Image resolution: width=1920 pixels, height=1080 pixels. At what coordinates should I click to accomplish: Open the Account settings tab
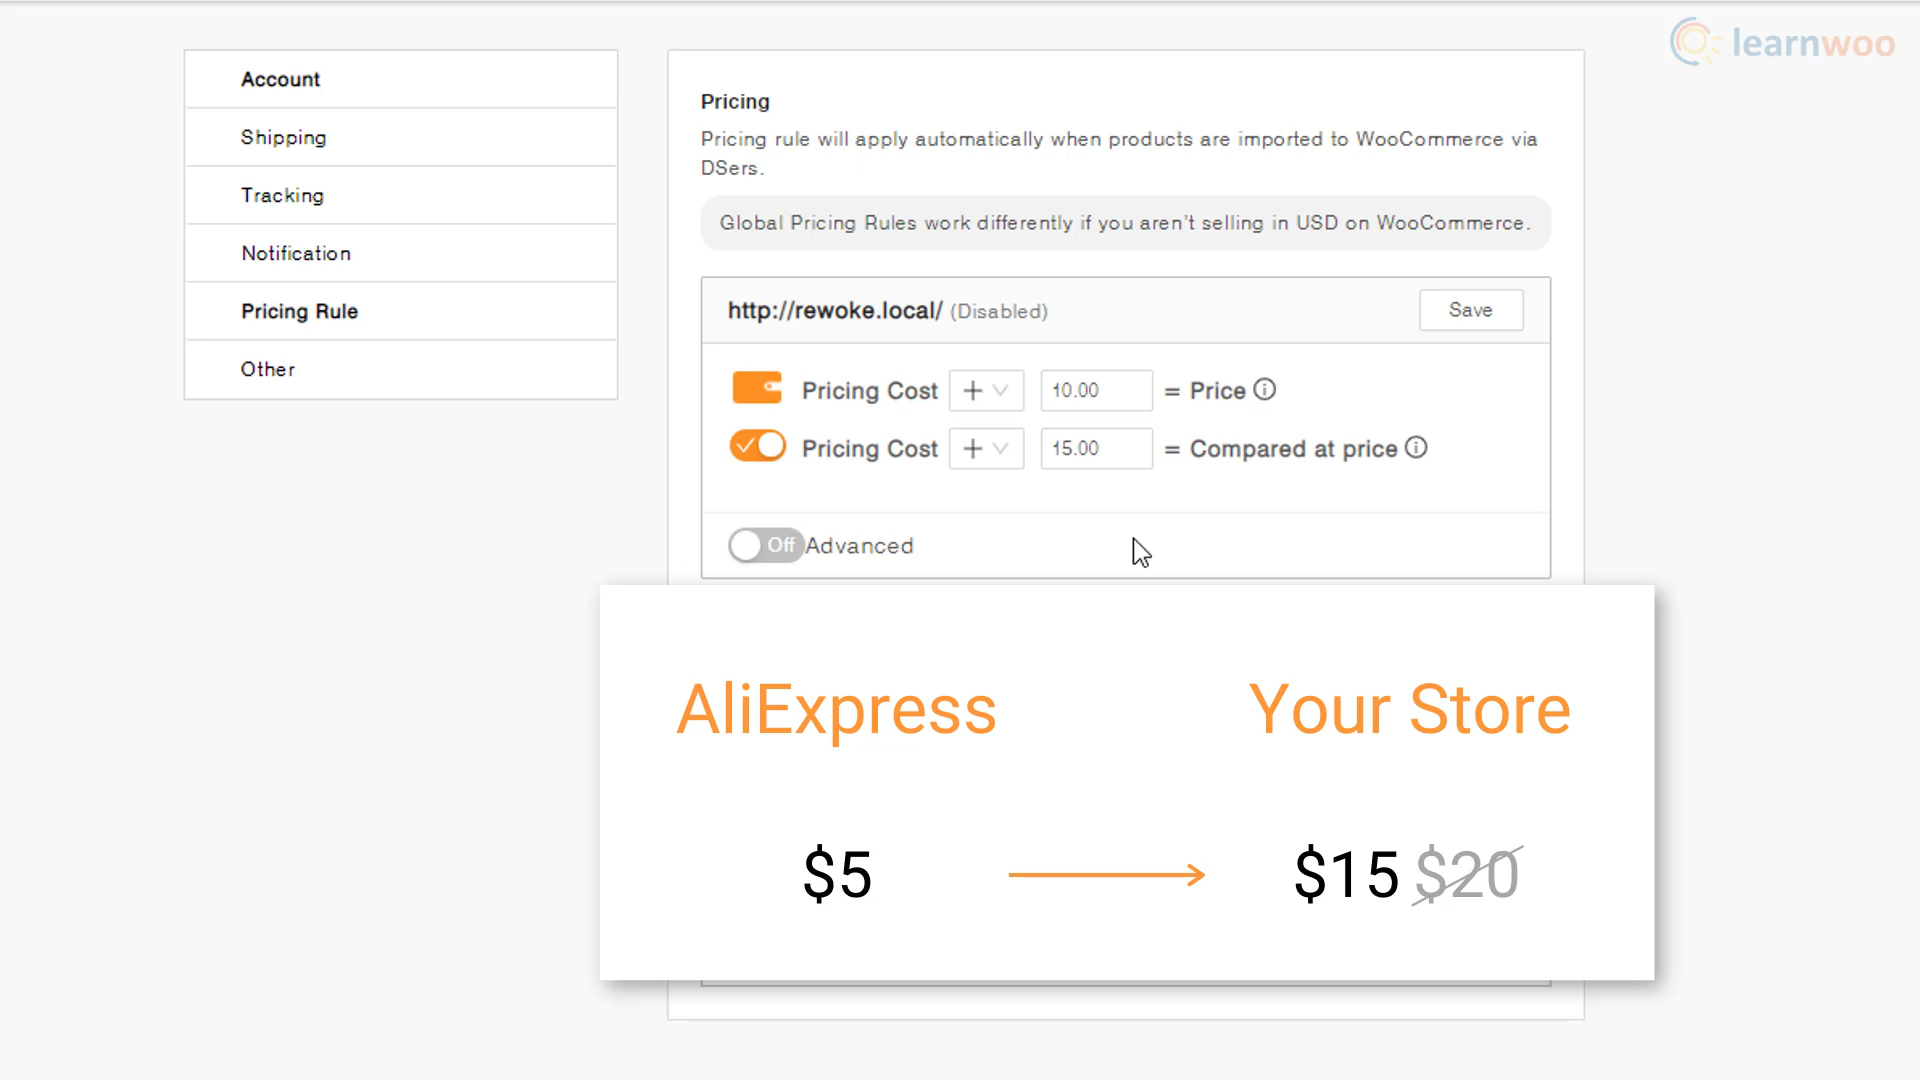401,79
